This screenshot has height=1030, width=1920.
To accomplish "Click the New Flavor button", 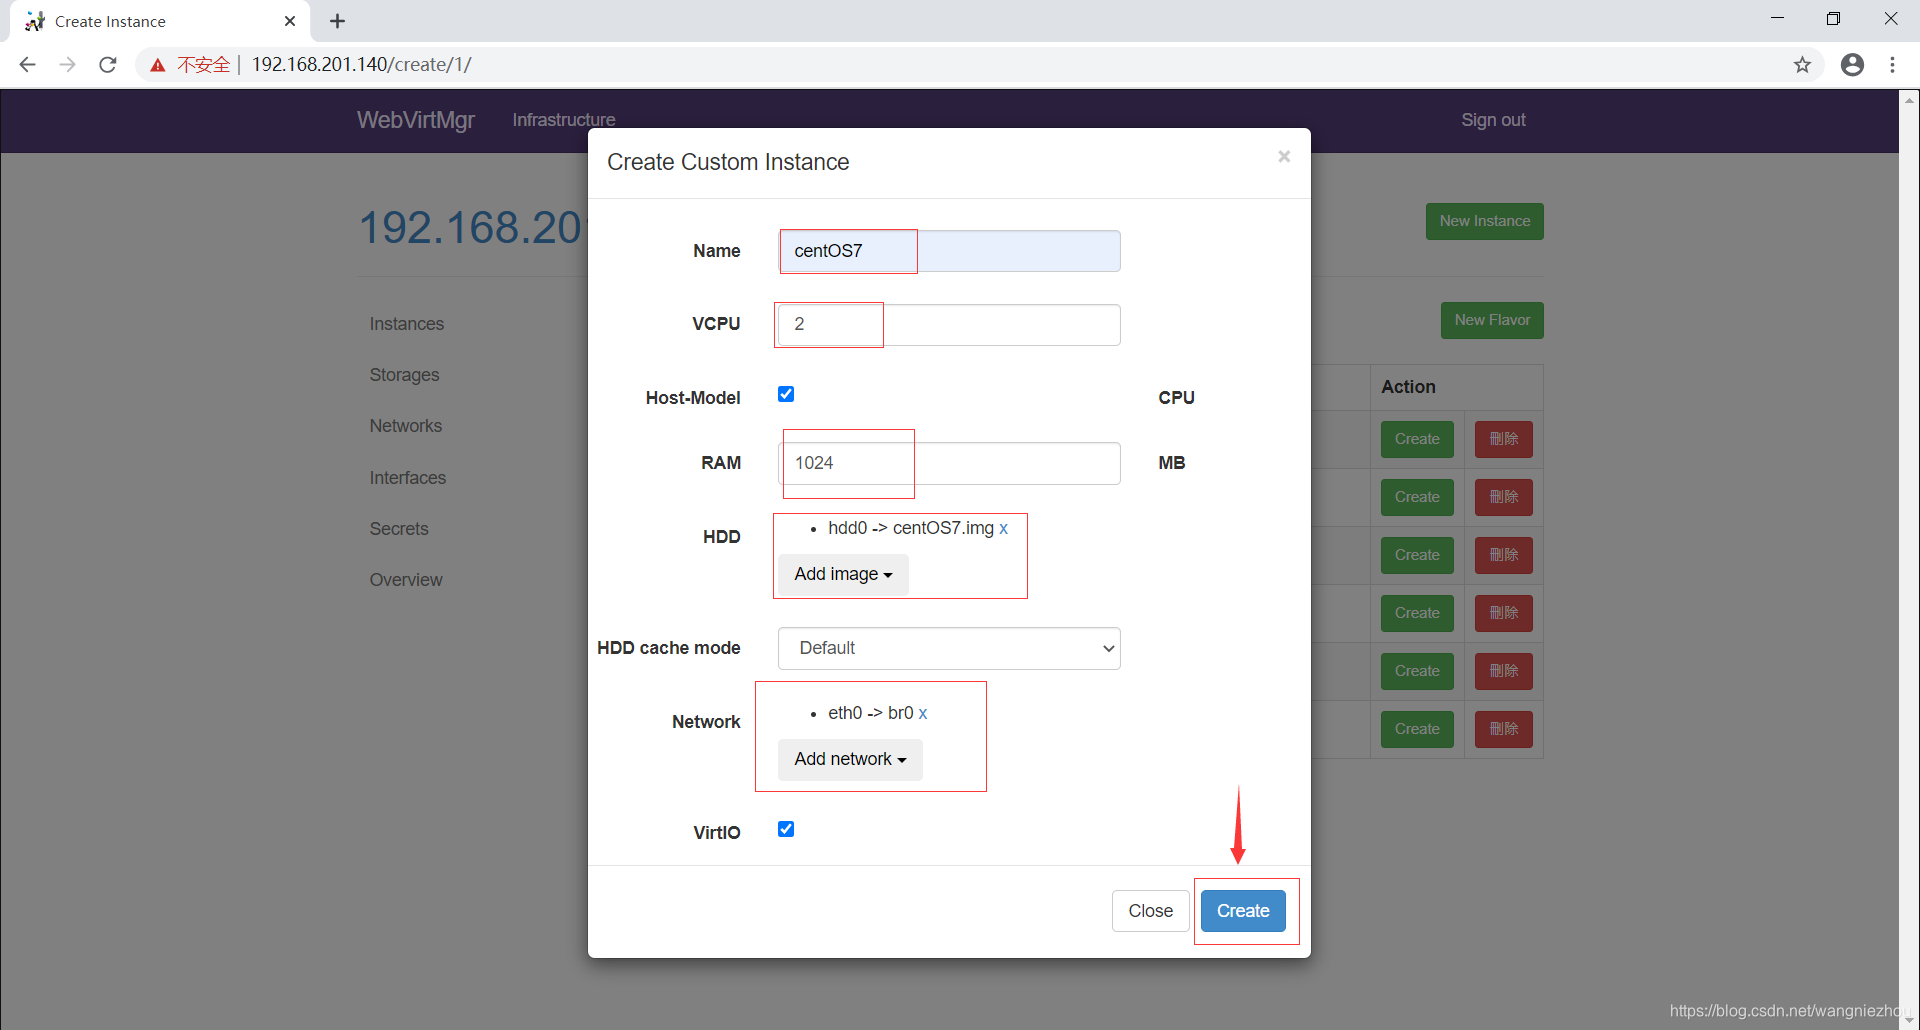I will click(x=1492, y=320).
